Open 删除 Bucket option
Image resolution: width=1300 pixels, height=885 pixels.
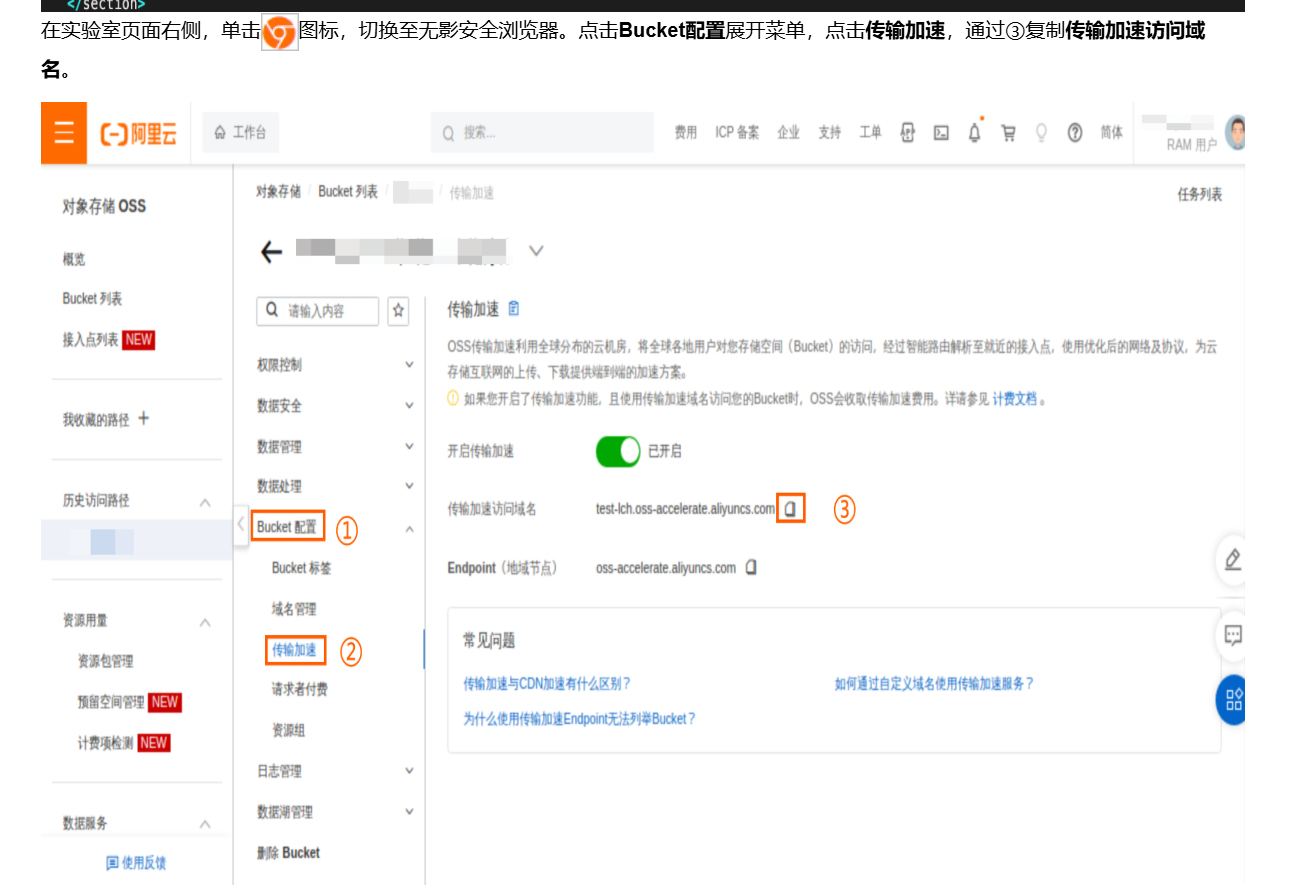tap(289, 853)
